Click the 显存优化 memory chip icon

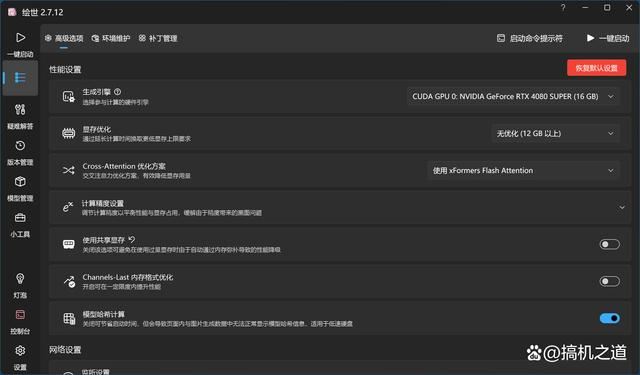[69, 133]
